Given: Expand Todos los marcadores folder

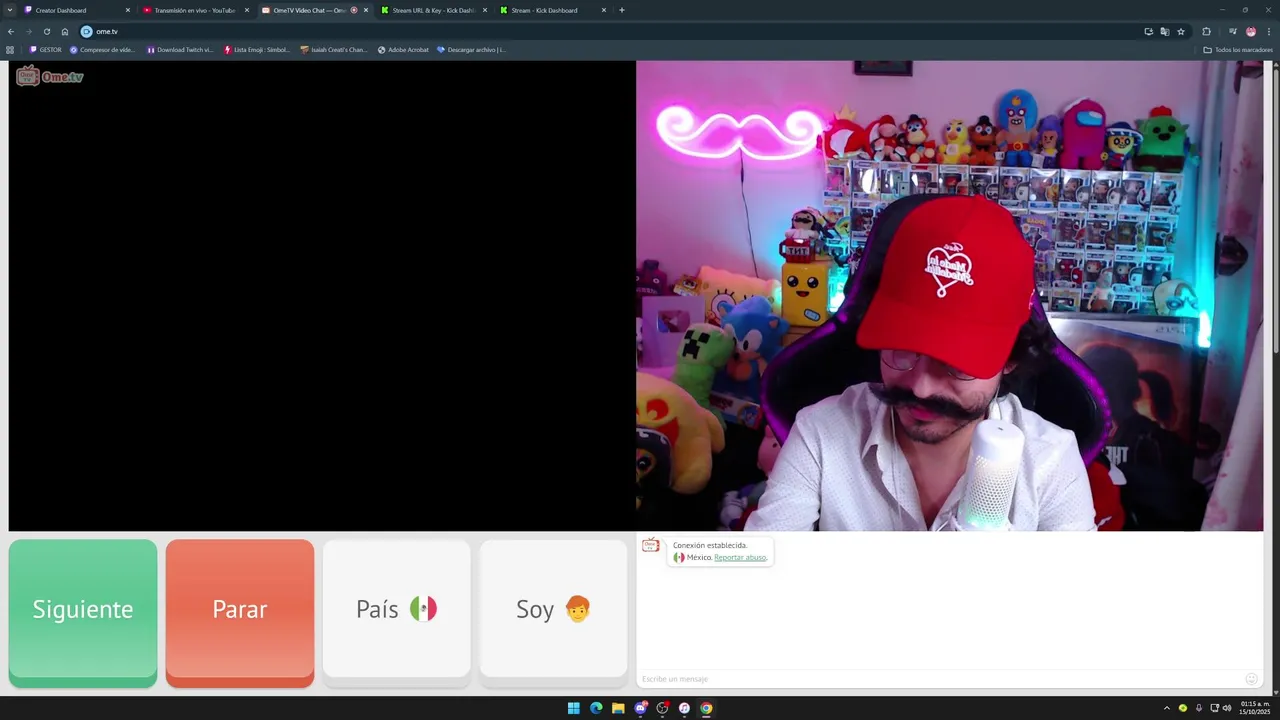Looking at the screenshot, I should 1238,49.
